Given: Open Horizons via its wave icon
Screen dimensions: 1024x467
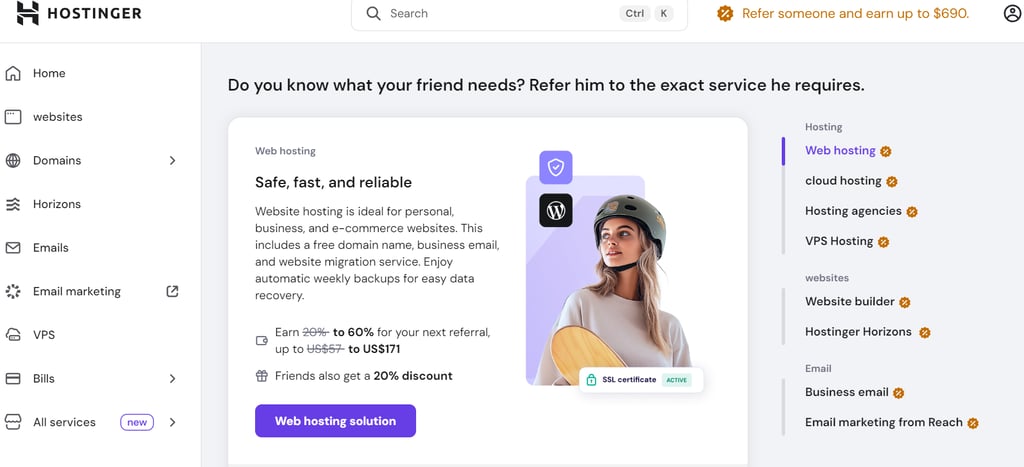Looking at the screenshot, I should 13,204.
